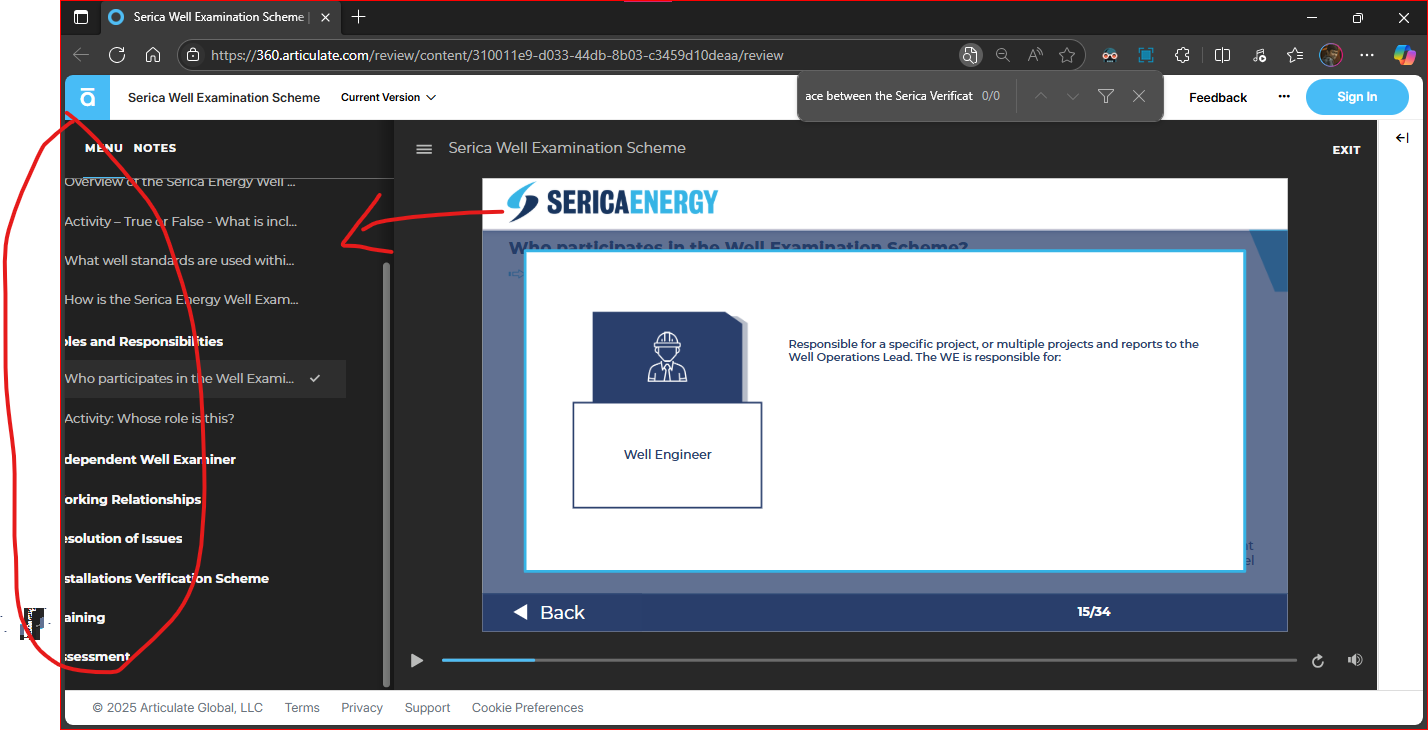This screenshot has width=1428, height=730.
Task: Expand Working Relationships section
Action: coord(132,499)
